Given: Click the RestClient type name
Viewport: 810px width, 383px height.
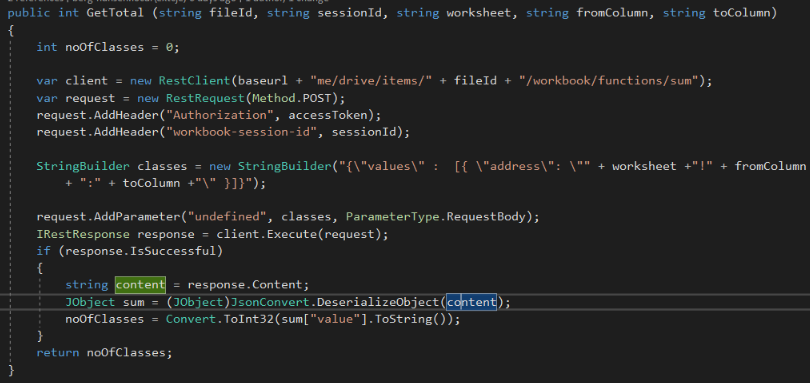Looking at the screenshot, I should click(x=194, y=81).
